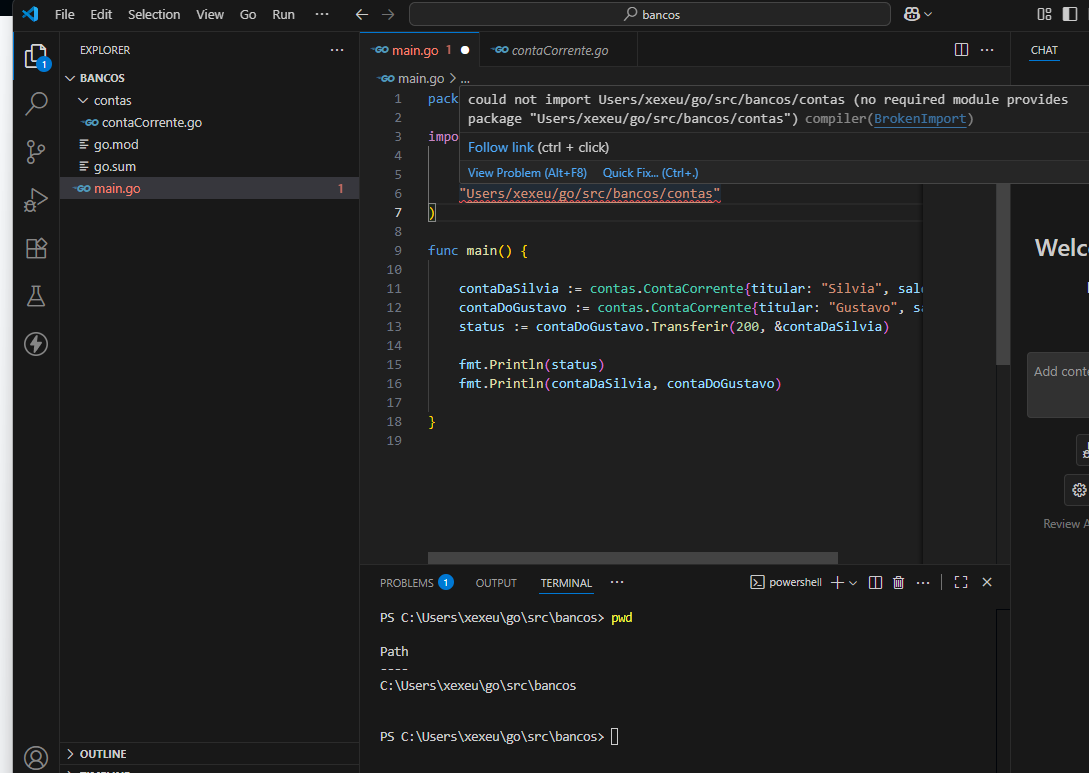Screen dimensions: 1089x773
Task: Close the terminal panel
Action: [987, 583]
